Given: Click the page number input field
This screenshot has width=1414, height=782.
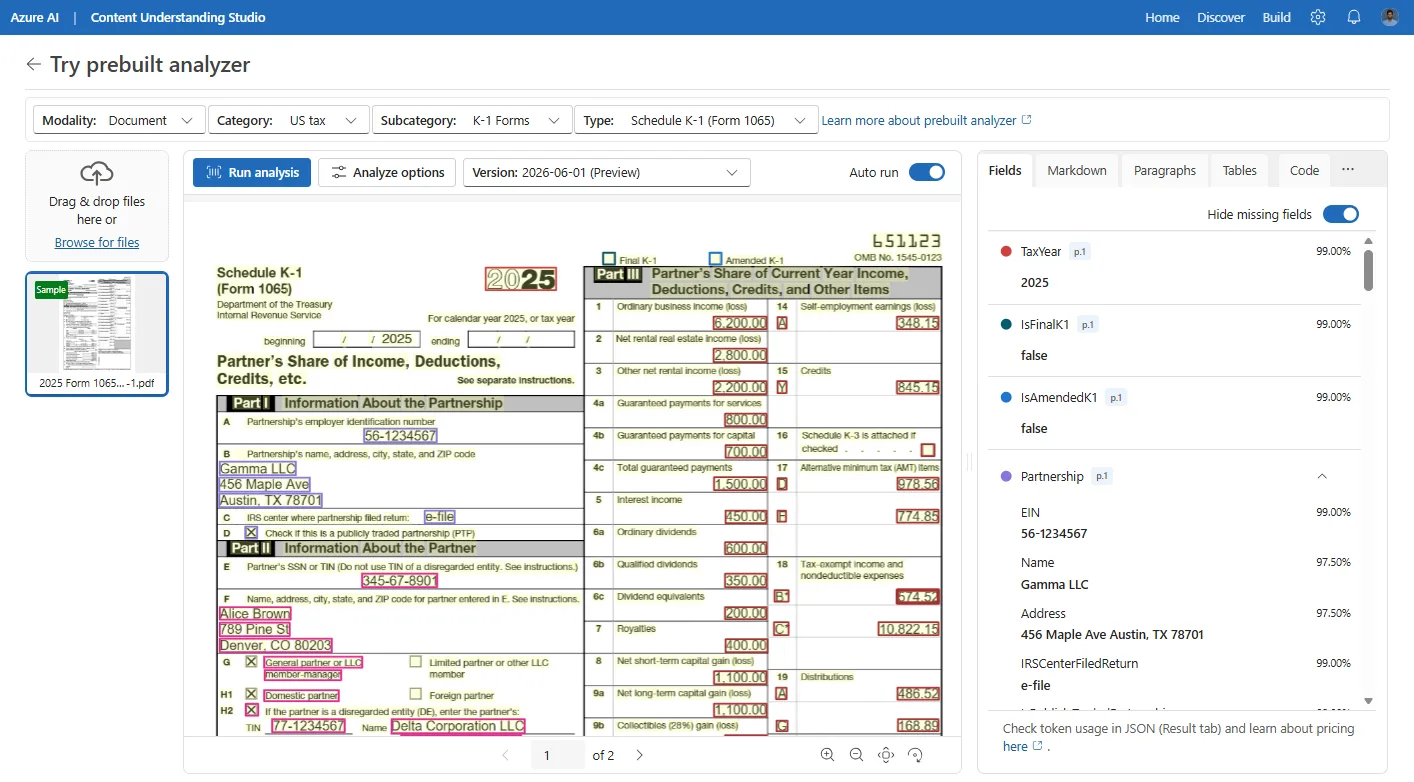Looking at the screenshot, I should pyautogui.click(x=558, y=755).
